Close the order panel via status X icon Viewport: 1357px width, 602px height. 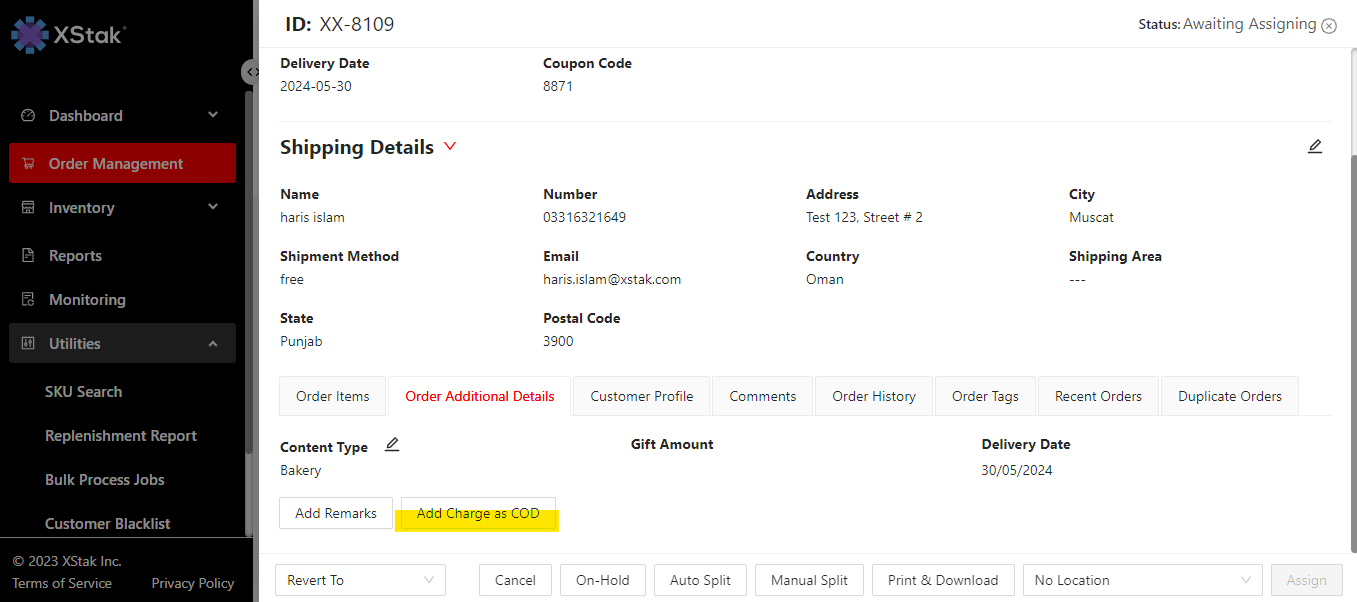pyautogui.click(x=1329, y=26)
